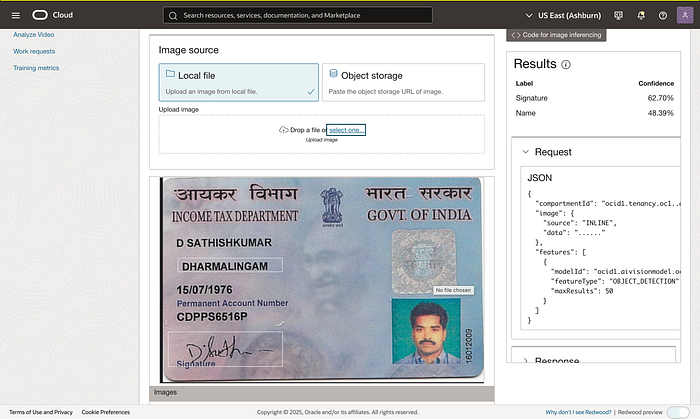Toggle the Redwood preview switch
700x419 pixels.
coord(678,412)
